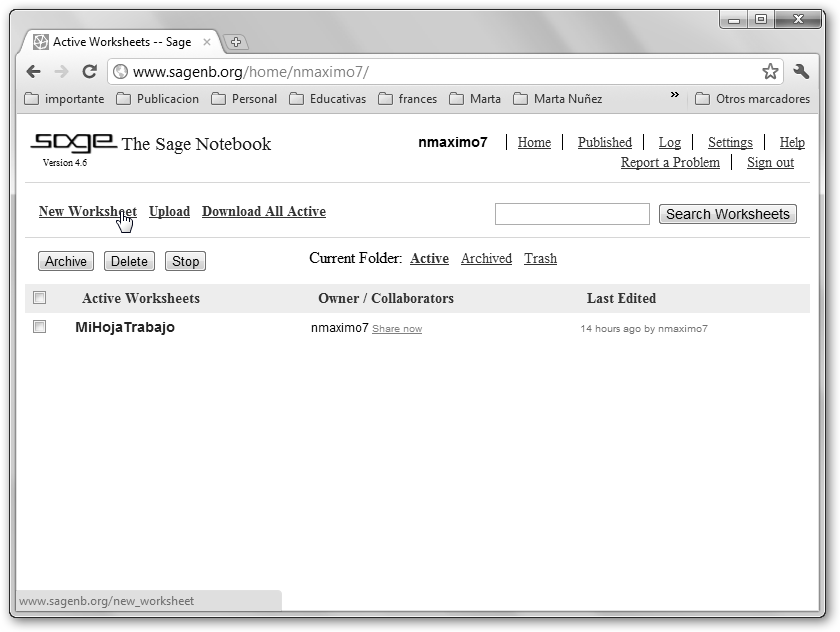
Task: Switch to the Trash folder
Action: [540, 258]
